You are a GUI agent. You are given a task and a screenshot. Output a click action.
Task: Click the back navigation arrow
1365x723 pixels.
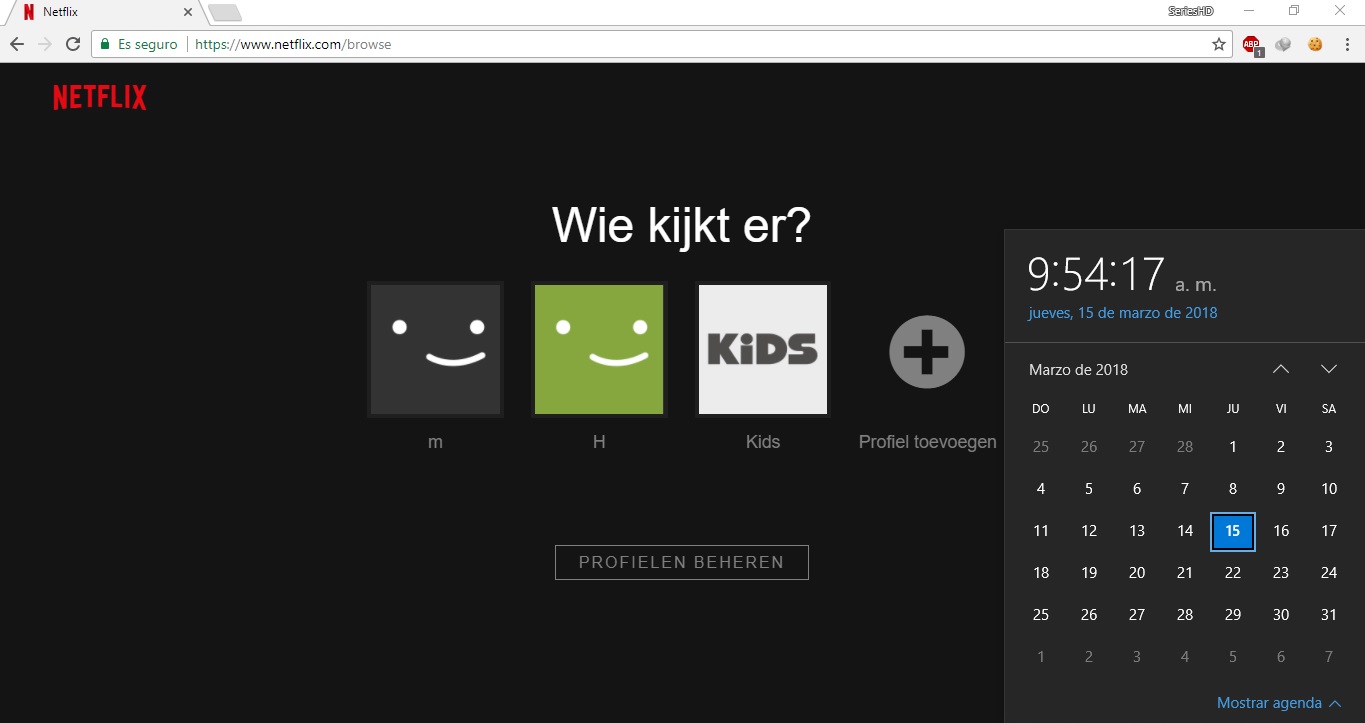click(x=17, y=44)
